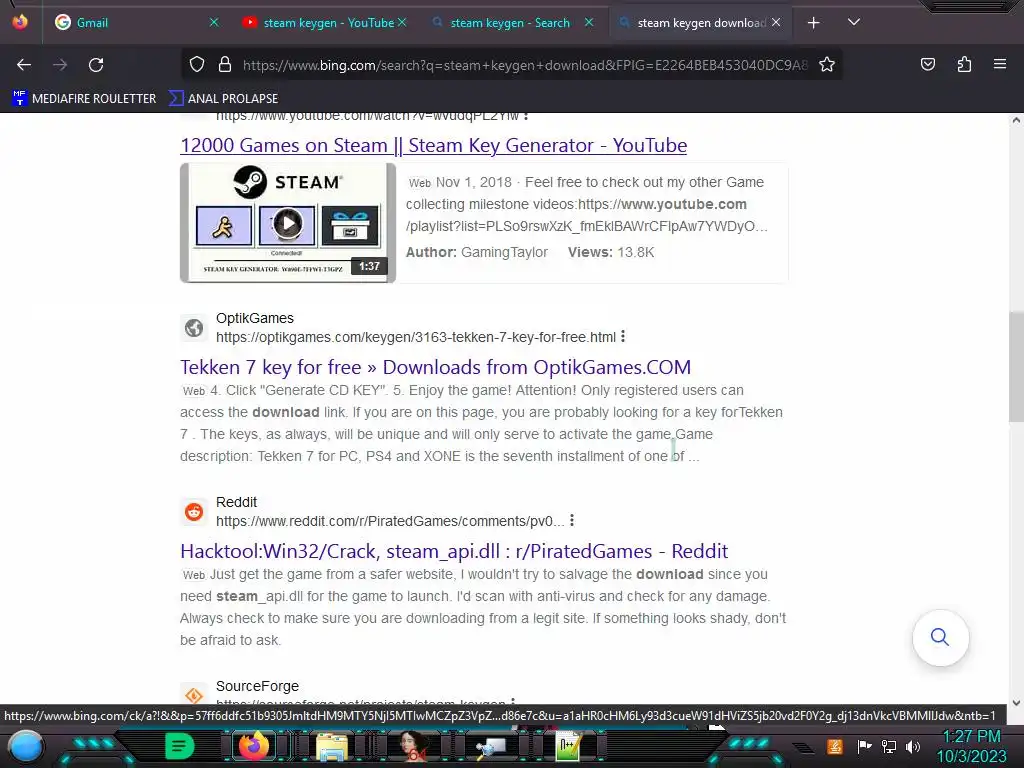Select the steam keygen download tab
This screenshot has width=1024, height=768.
click(699, 23)
